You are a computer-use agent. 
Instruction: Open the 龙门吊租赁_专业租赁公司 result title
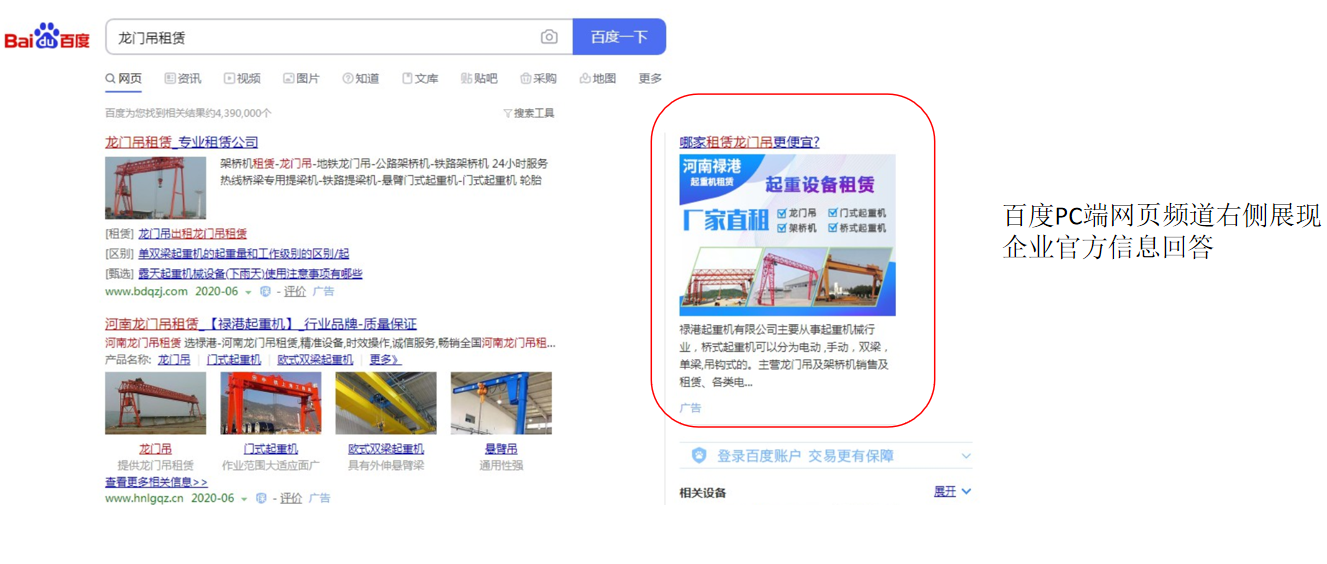click(x=181, y=142)
